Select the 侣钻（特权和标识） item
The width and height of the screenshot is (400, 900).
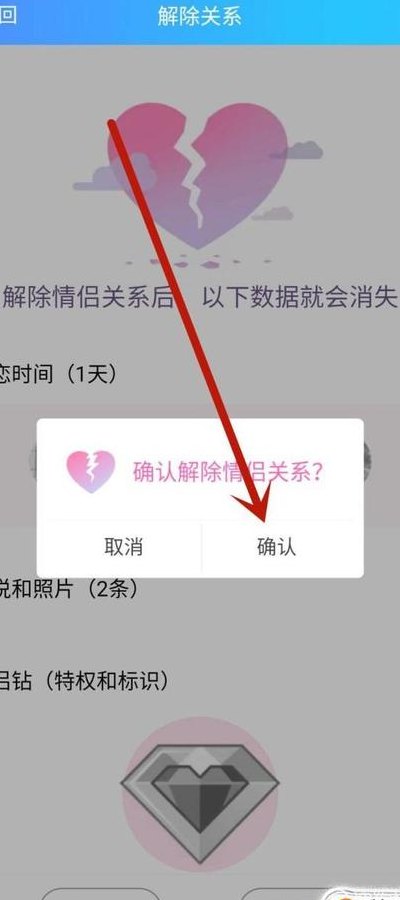[85, 681]
